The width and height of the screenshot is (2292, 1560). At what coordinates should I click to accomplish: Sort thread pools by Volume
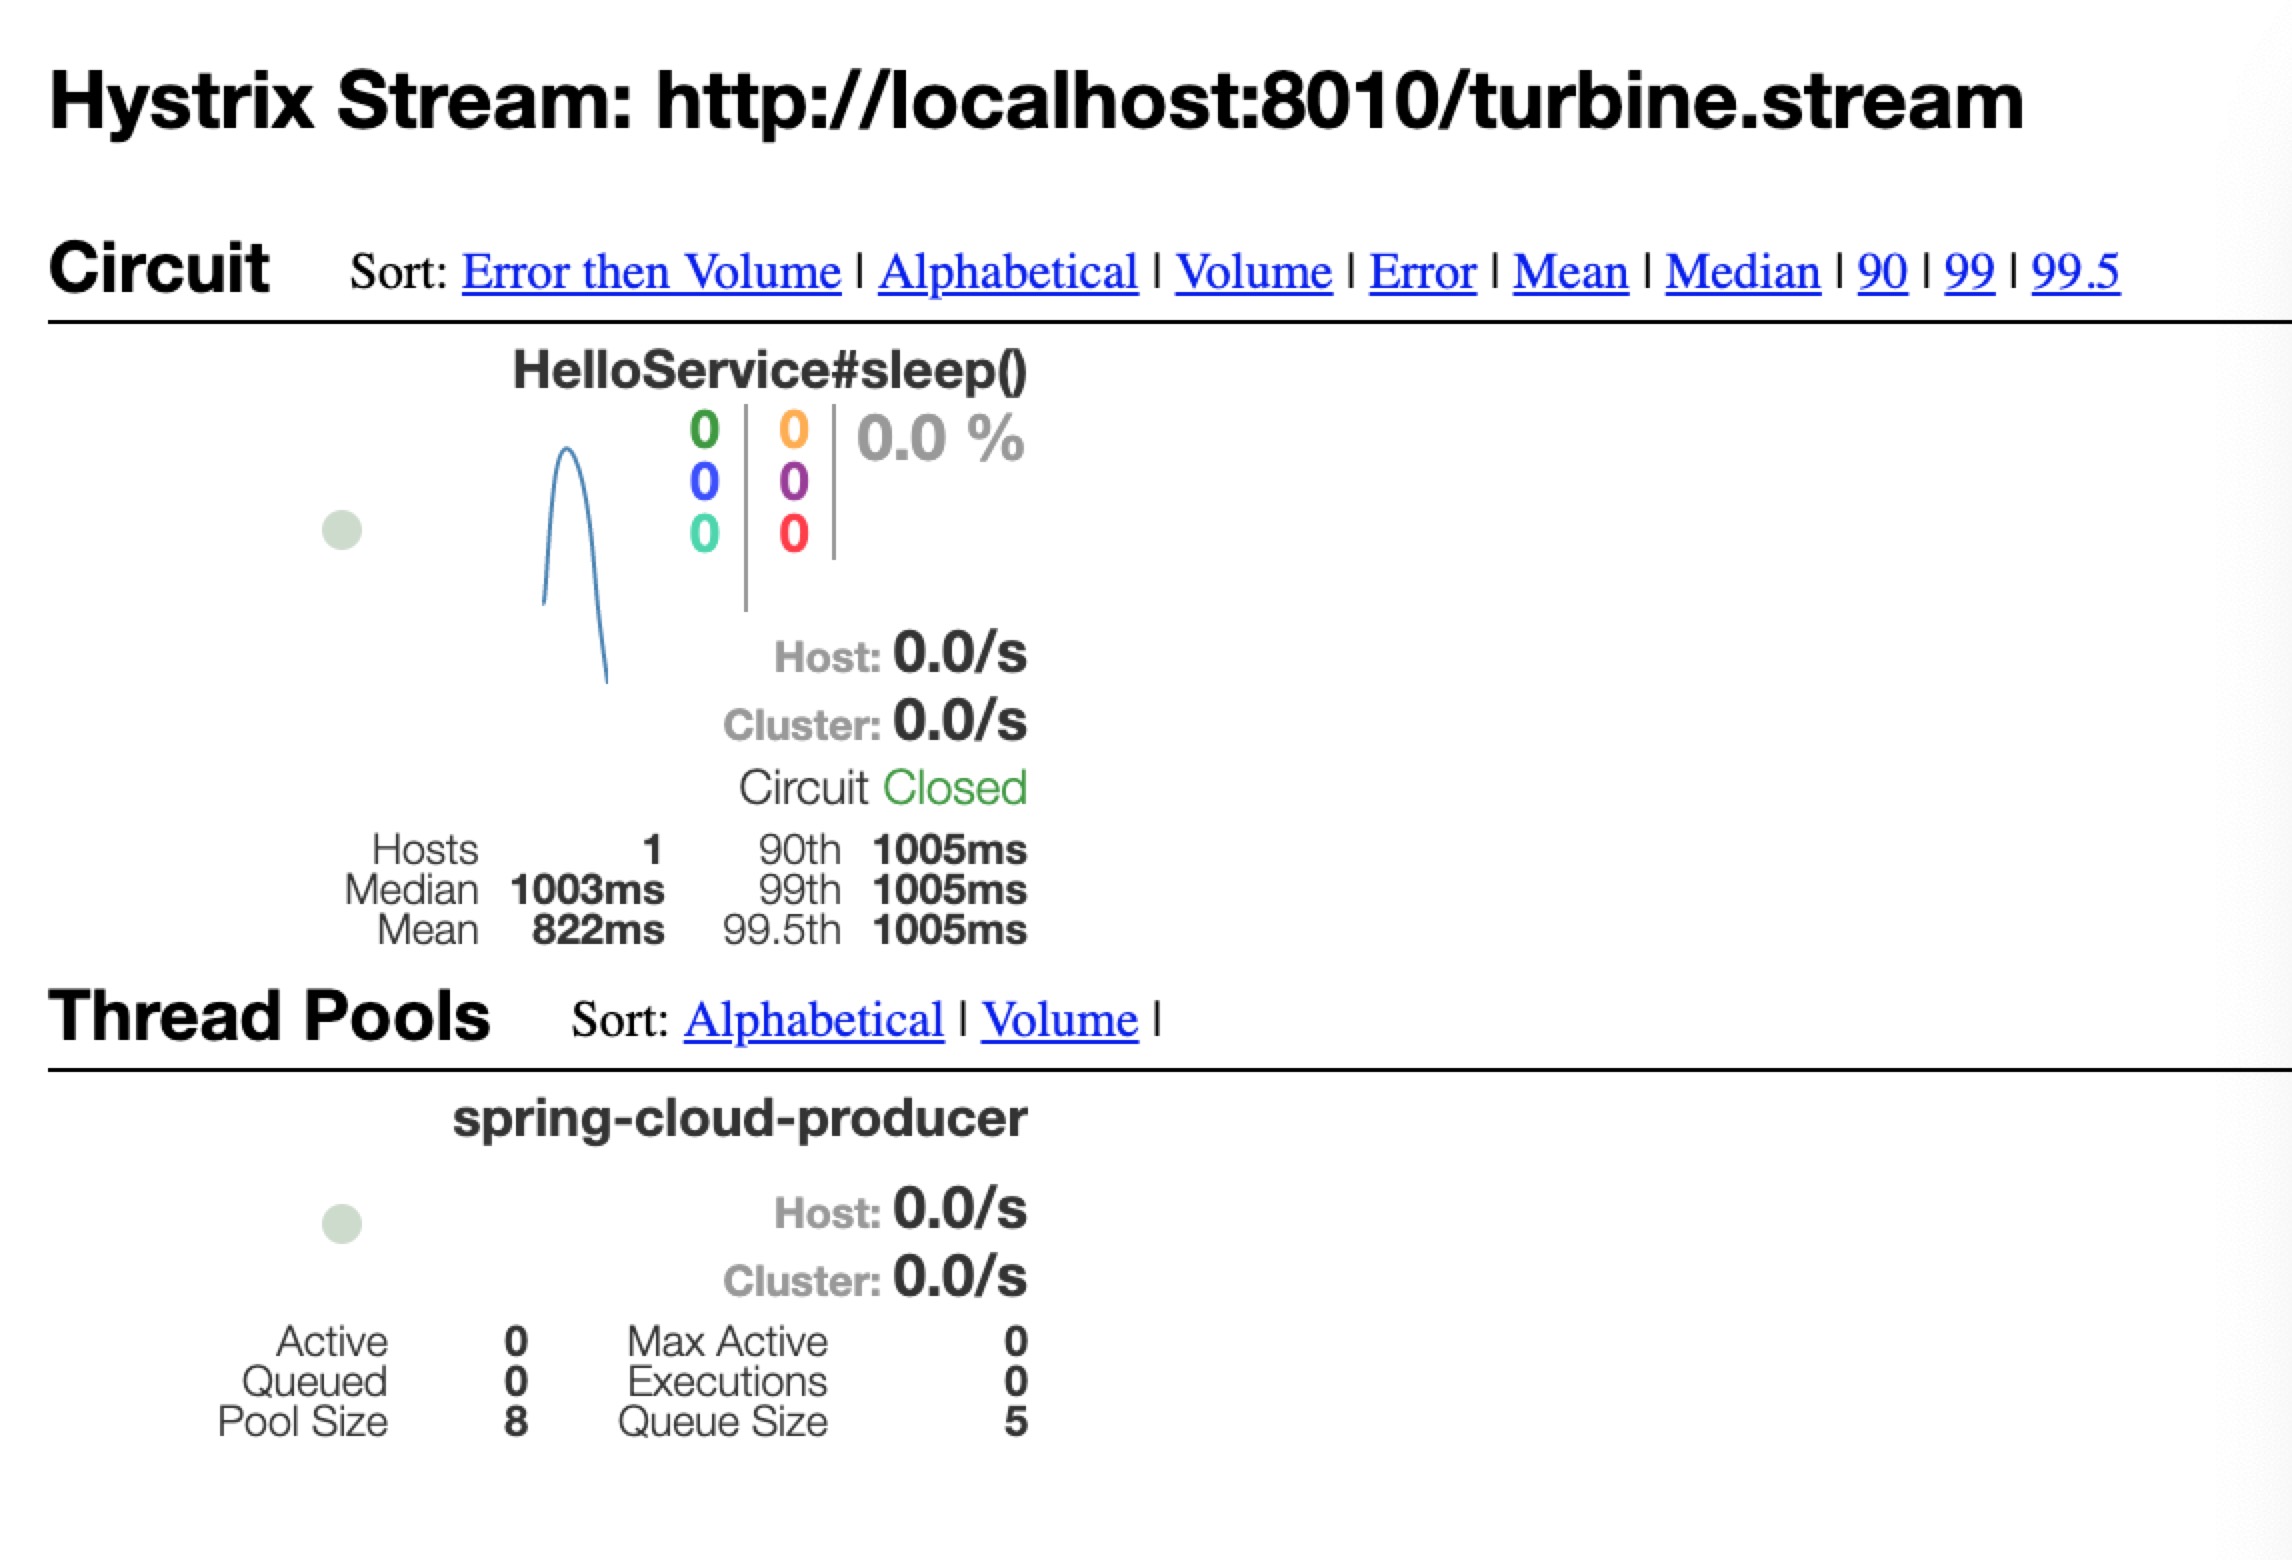coord(1059,1020)
